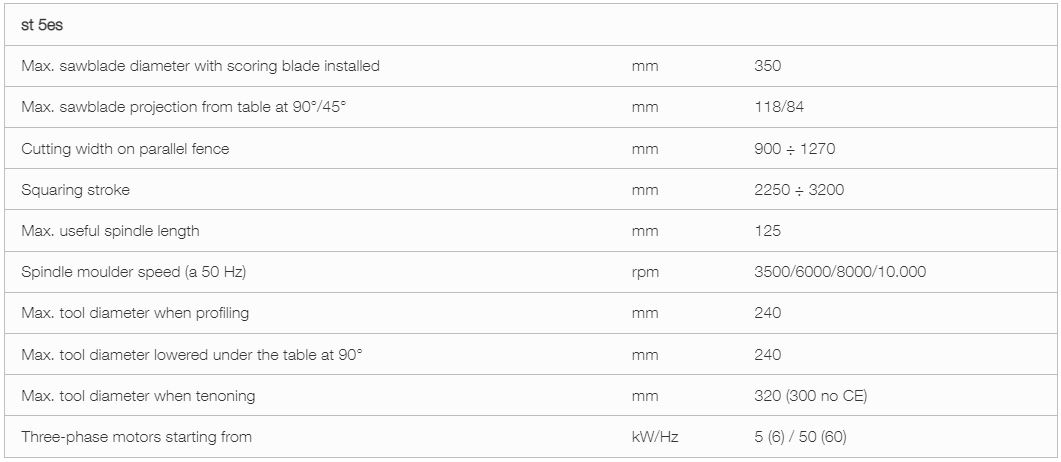1061x462 pixels.
Task: Click the 3500/6000/8000/10.000 speed value
Action: [x=840, y=273]
